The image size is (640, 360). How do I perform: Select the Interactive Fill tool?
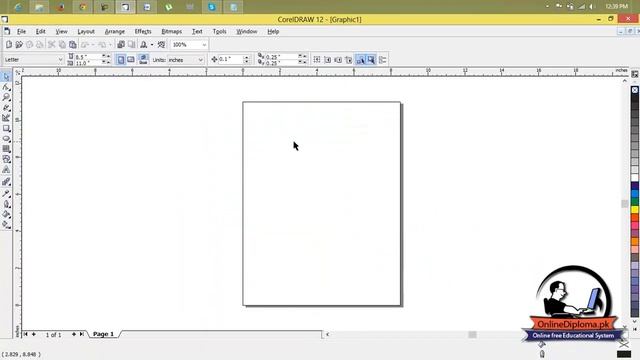(x=6, y=224)
